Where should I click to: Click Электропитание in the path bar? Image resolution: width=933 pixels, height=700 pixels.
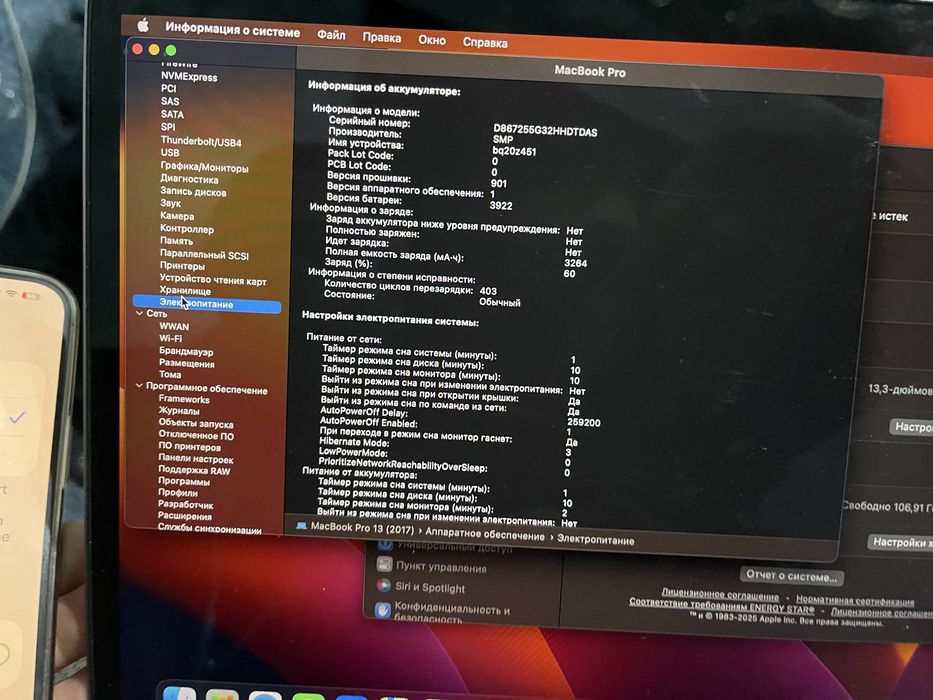(x=596, y=540)
